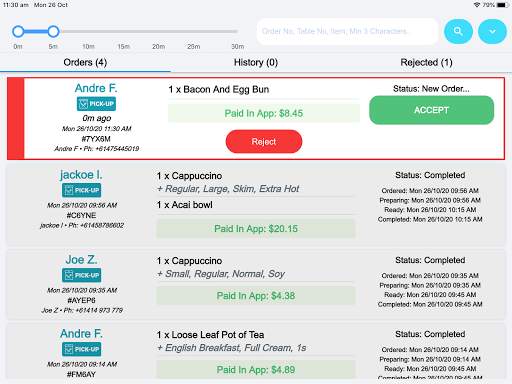This screenshot has width=512, height=384.
Task: Click the PICK-UP badge under Joe Z.
Action: tap(81, 275)
